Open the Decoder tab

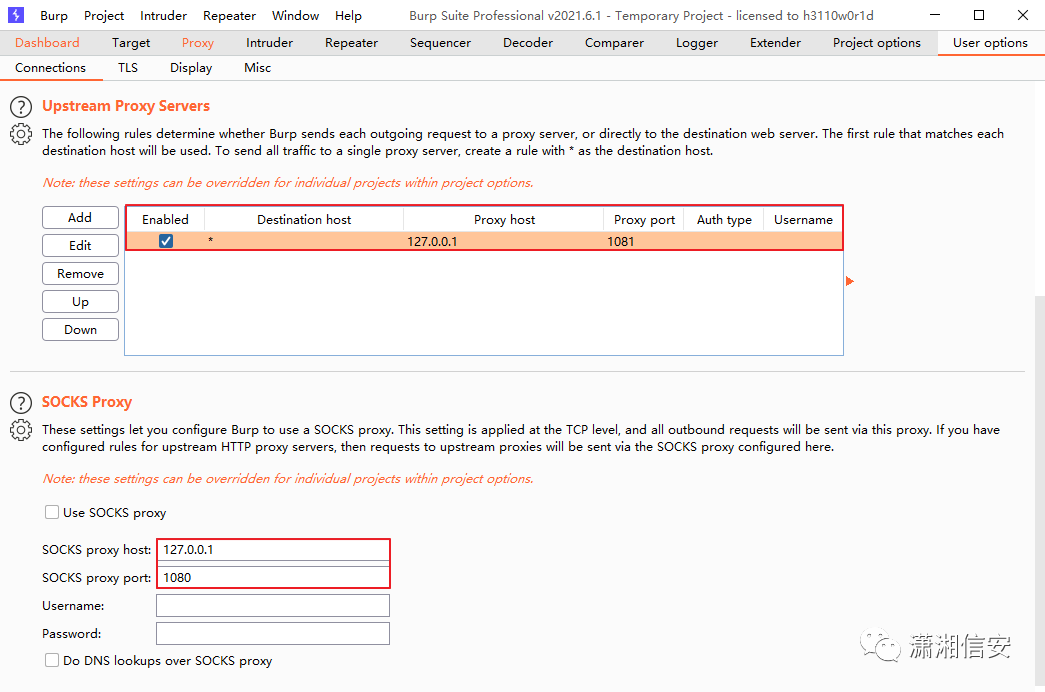pyautogui.click(x=528, y=43)
